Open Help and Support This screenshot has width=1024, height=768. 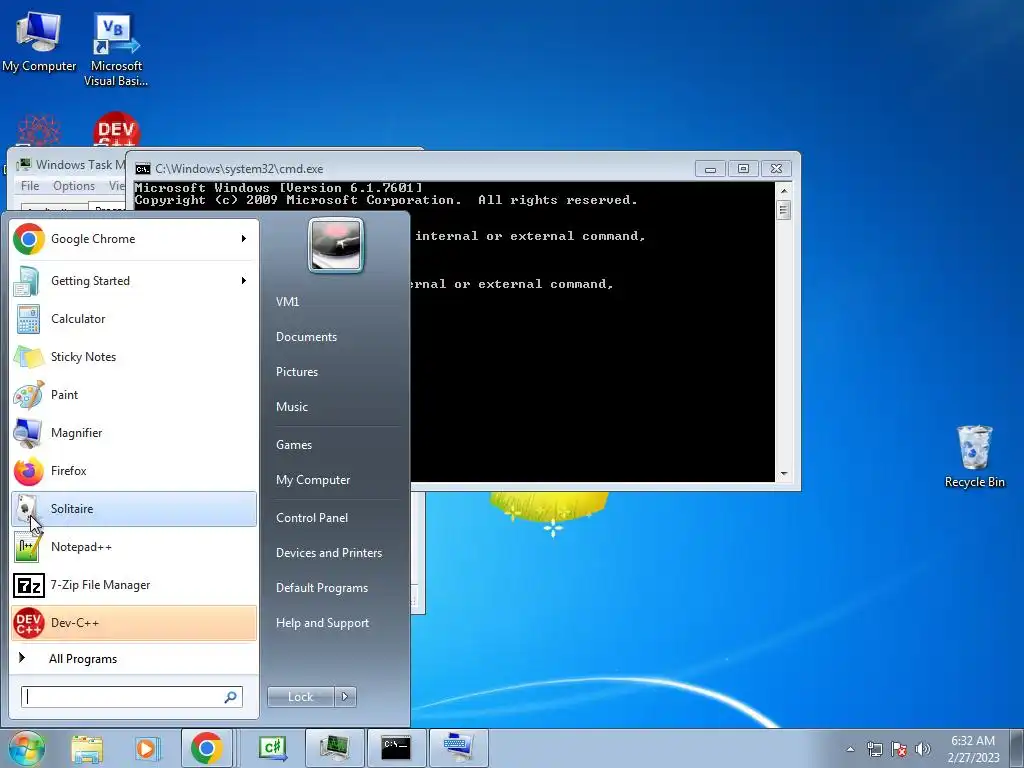pyautogui.click(x=323, y=623)
